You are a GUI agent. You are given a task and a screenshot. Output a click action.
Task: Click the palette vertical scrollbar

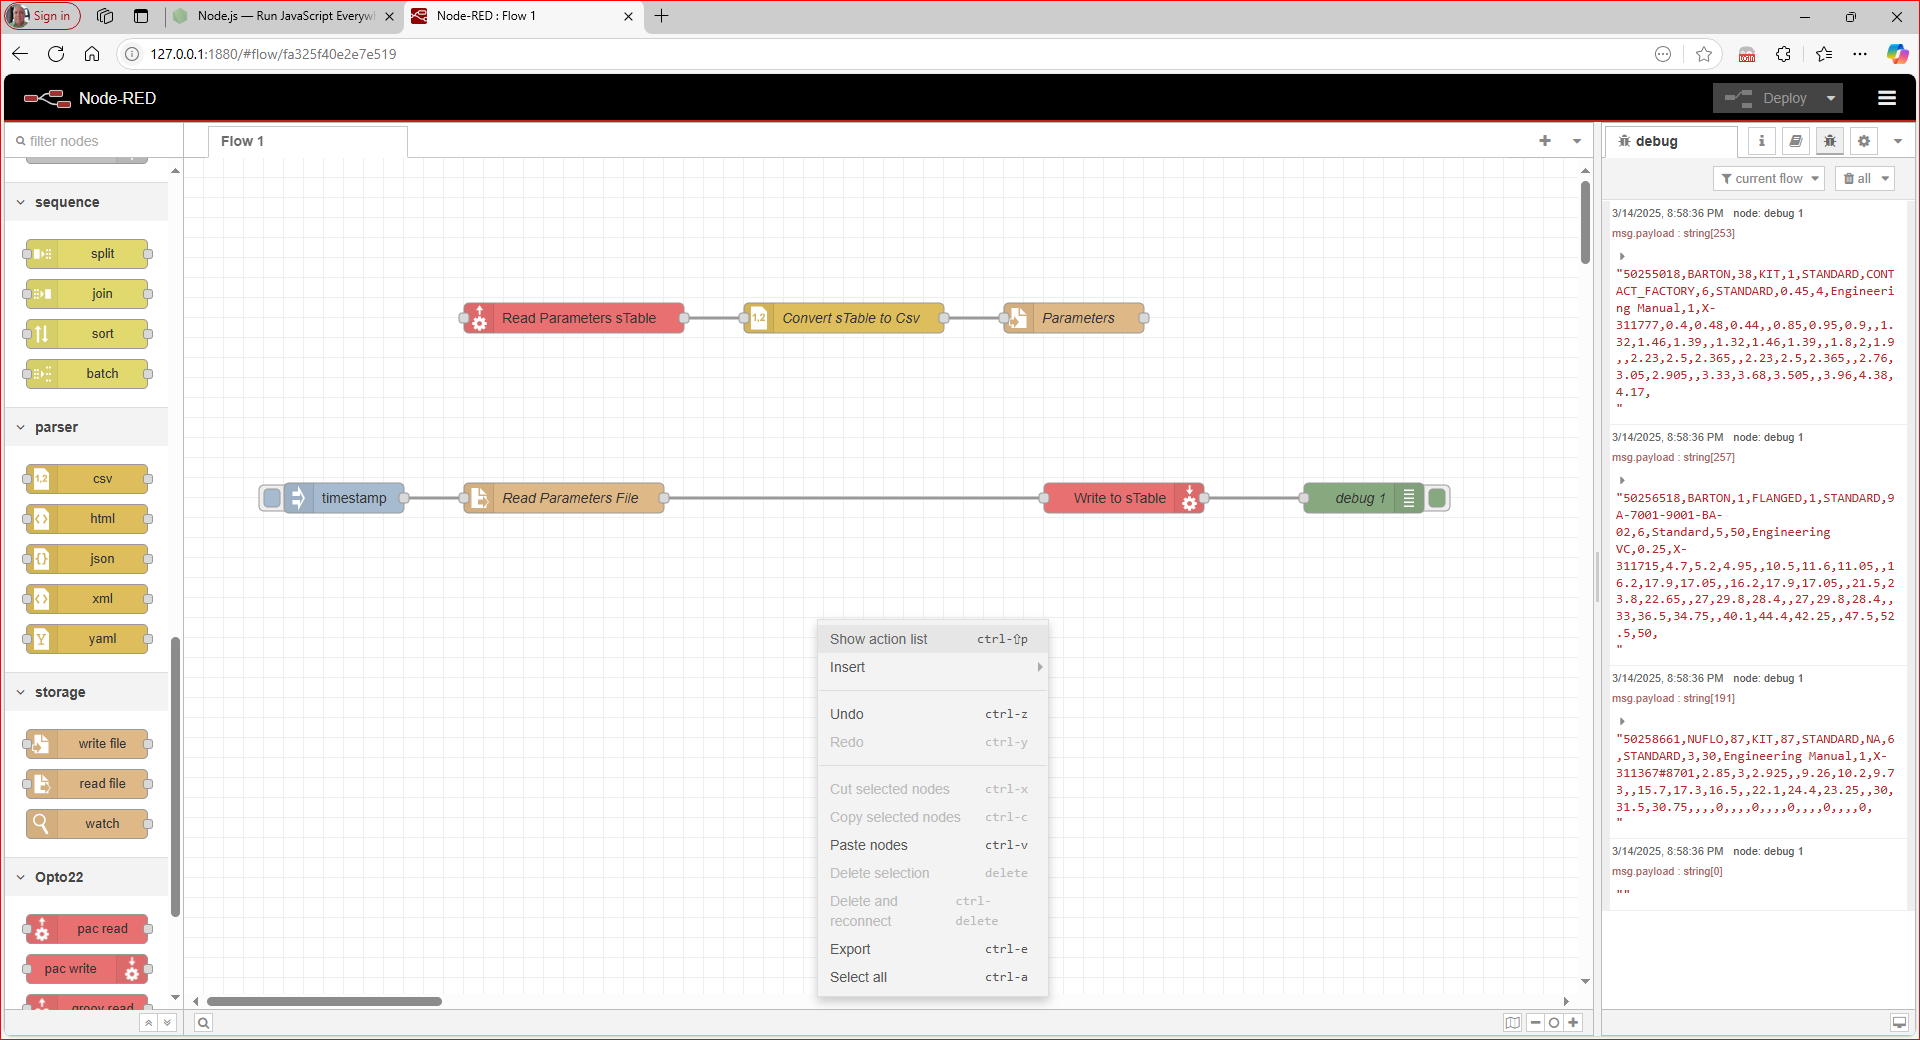[176, 776]
